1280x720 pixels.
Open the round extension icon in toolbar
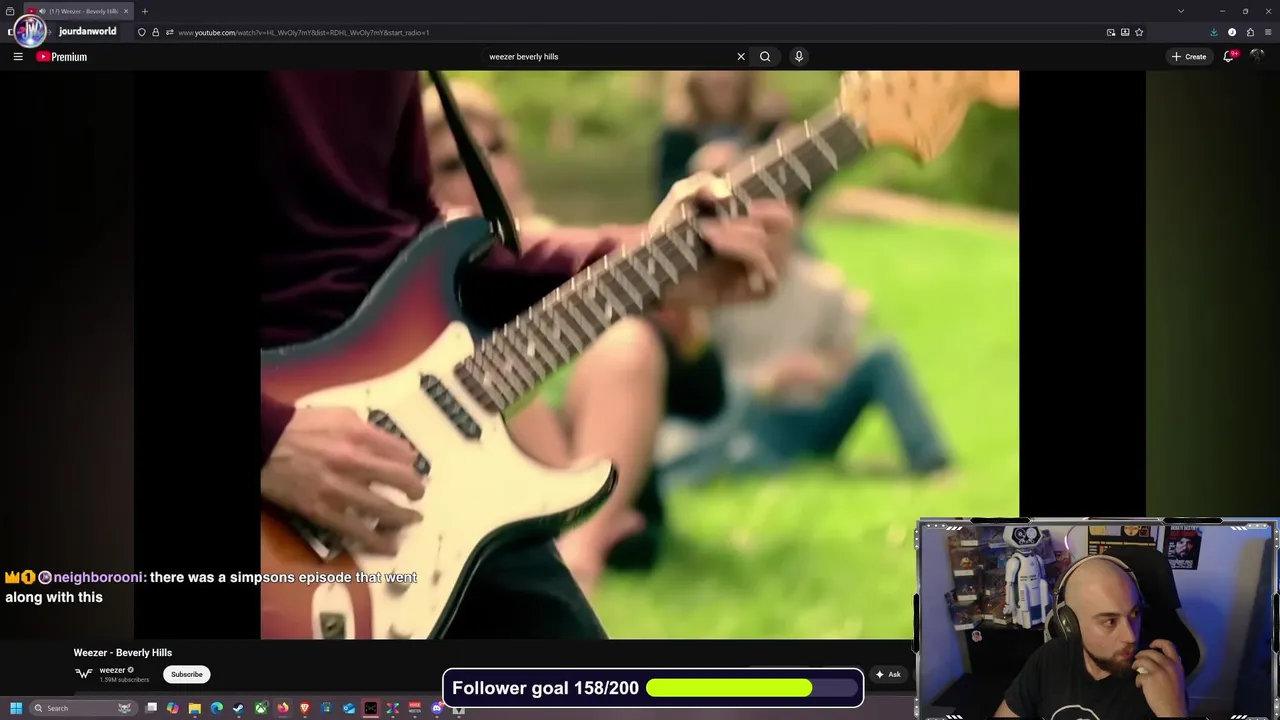[1232, 32]
